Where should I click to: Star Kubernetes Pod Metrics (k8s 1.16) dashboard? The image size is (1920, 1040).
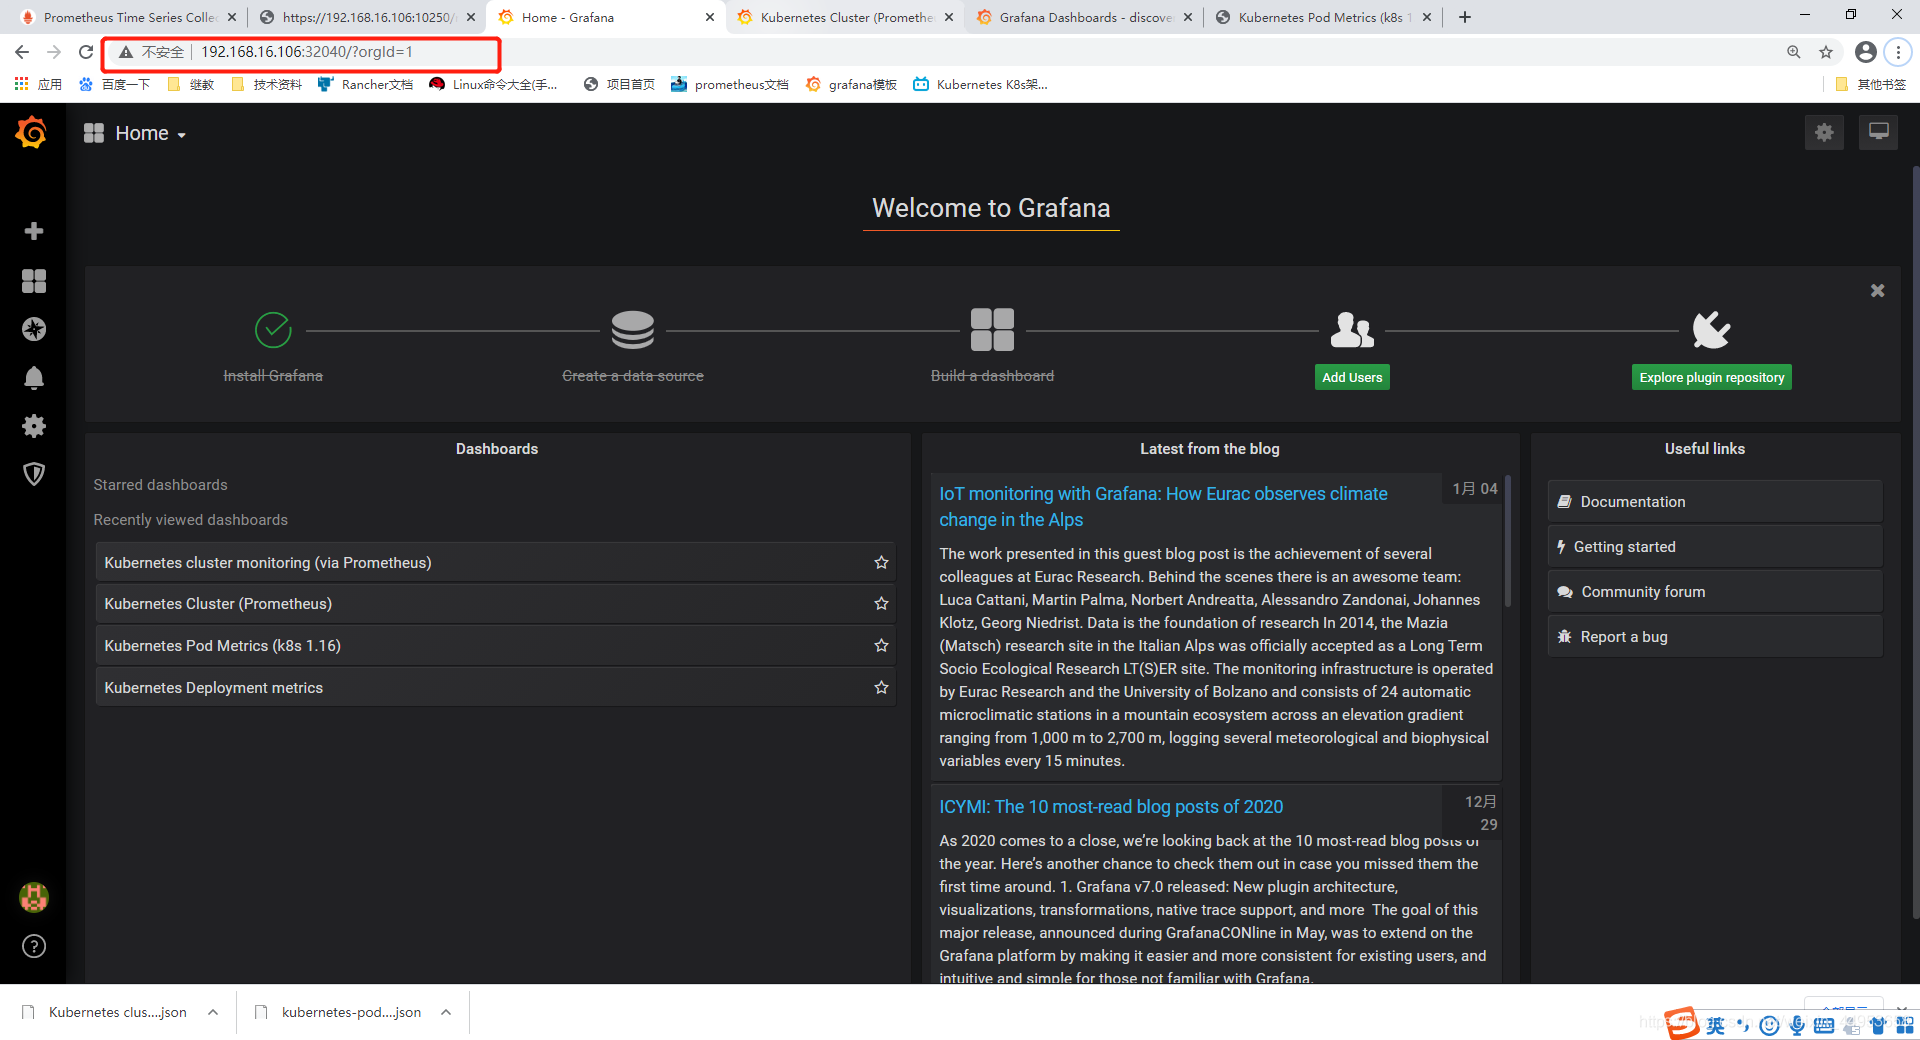tap(881, 646)
